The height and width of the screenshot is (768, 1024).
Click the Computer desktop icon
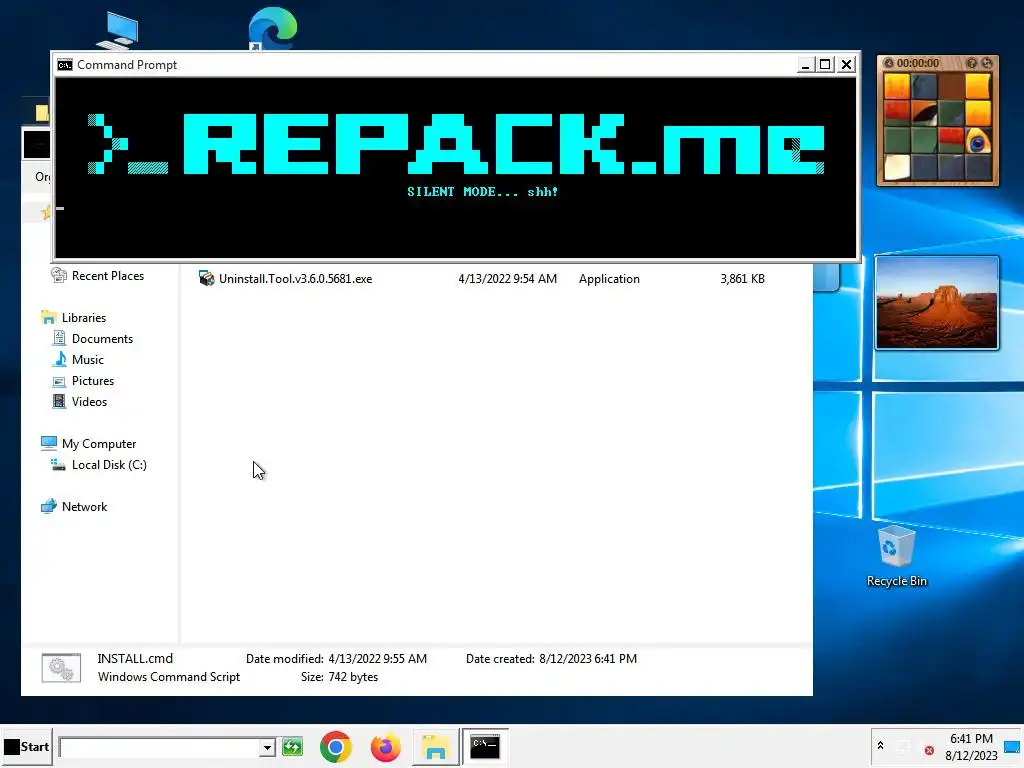click(x=118, y=30)
